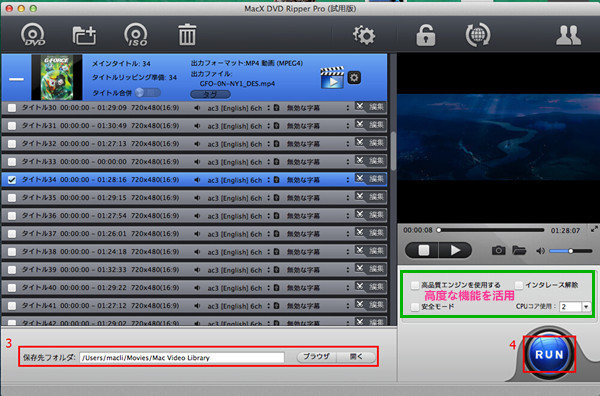Viewport: 600px width, 396px height.
Task: Open the CPUコア使用 dropdown
Action: pyautogui.click(x=575, y=306)
